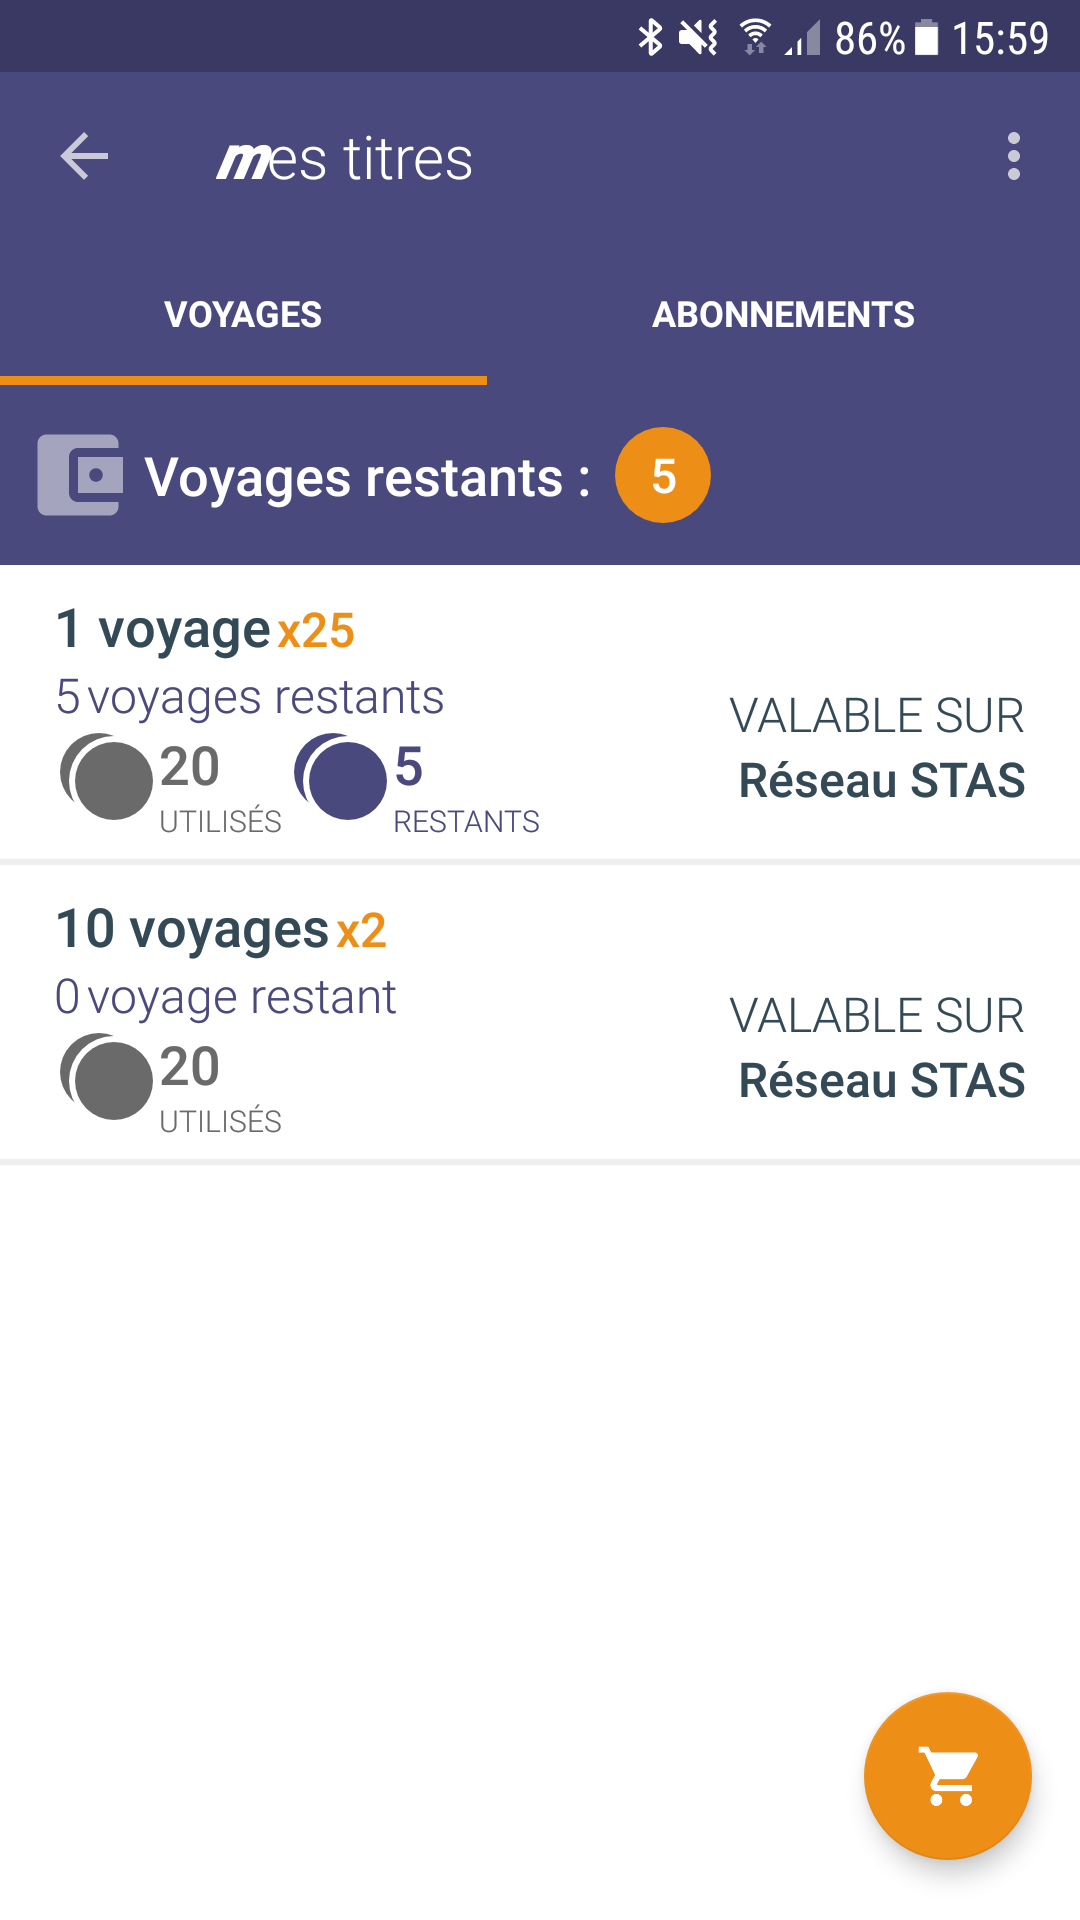The image size is (1080, 1920).
Task: Tap the wallet icon beside Voyages restants
Action: [80, 475]
